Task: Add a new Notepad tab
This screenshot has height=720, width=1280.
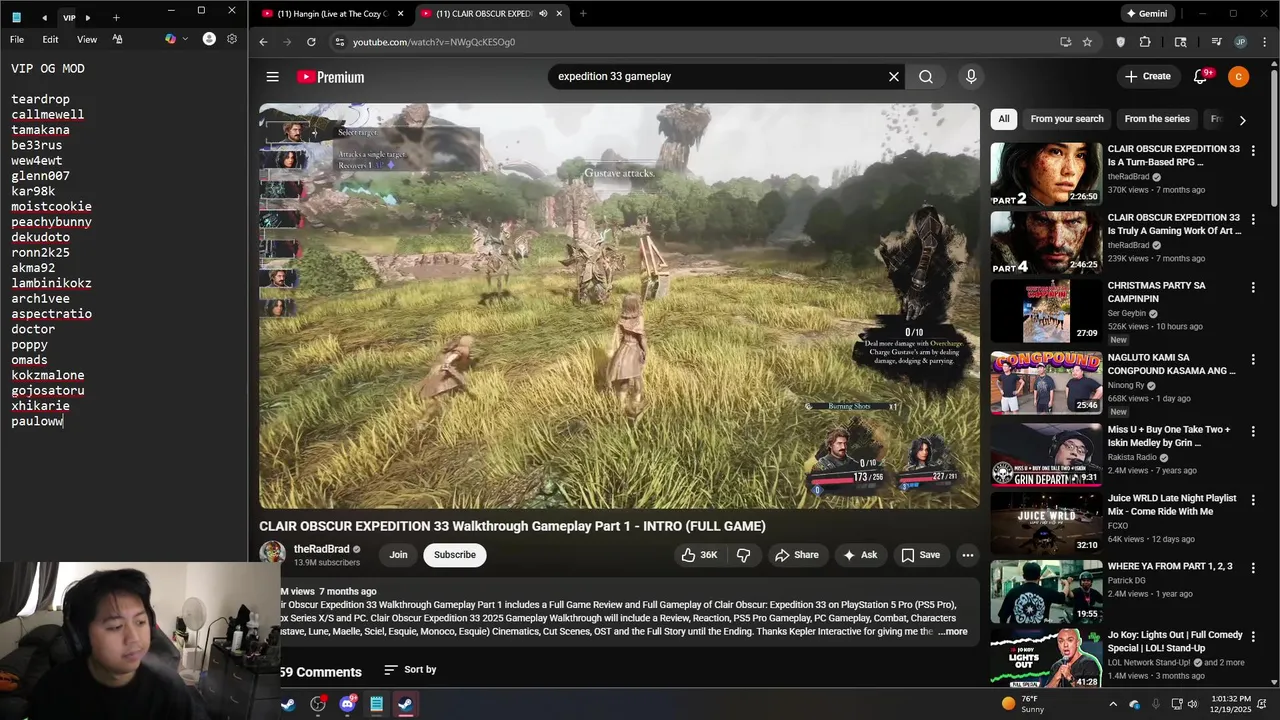Action: pos(116,17)
